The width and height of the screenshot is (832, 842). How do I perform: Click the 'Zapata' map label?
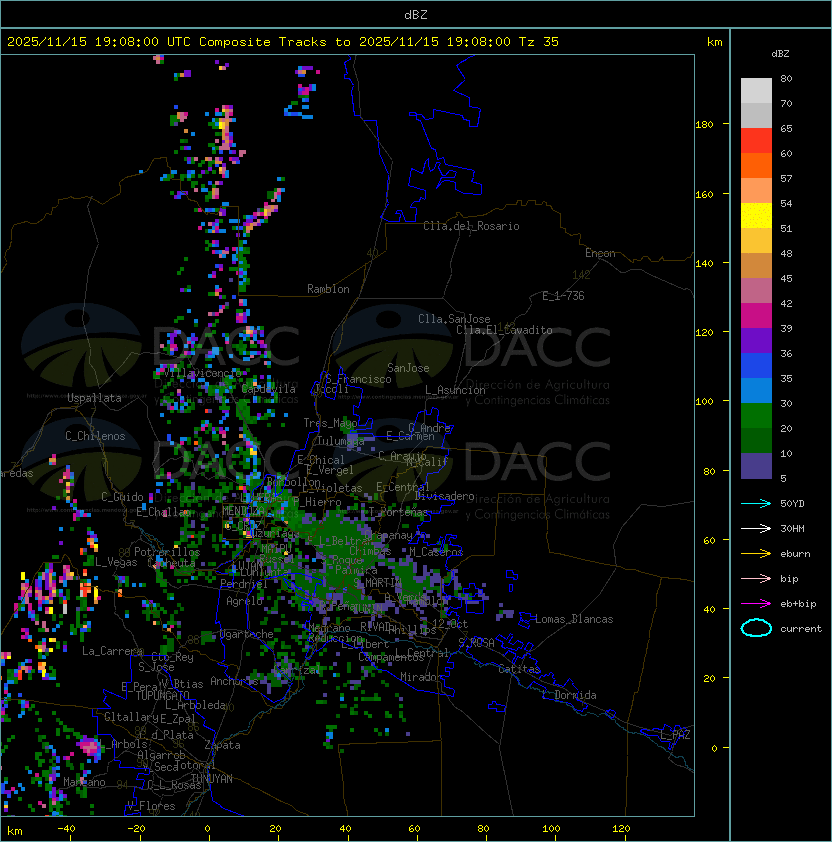pos(222,745)
